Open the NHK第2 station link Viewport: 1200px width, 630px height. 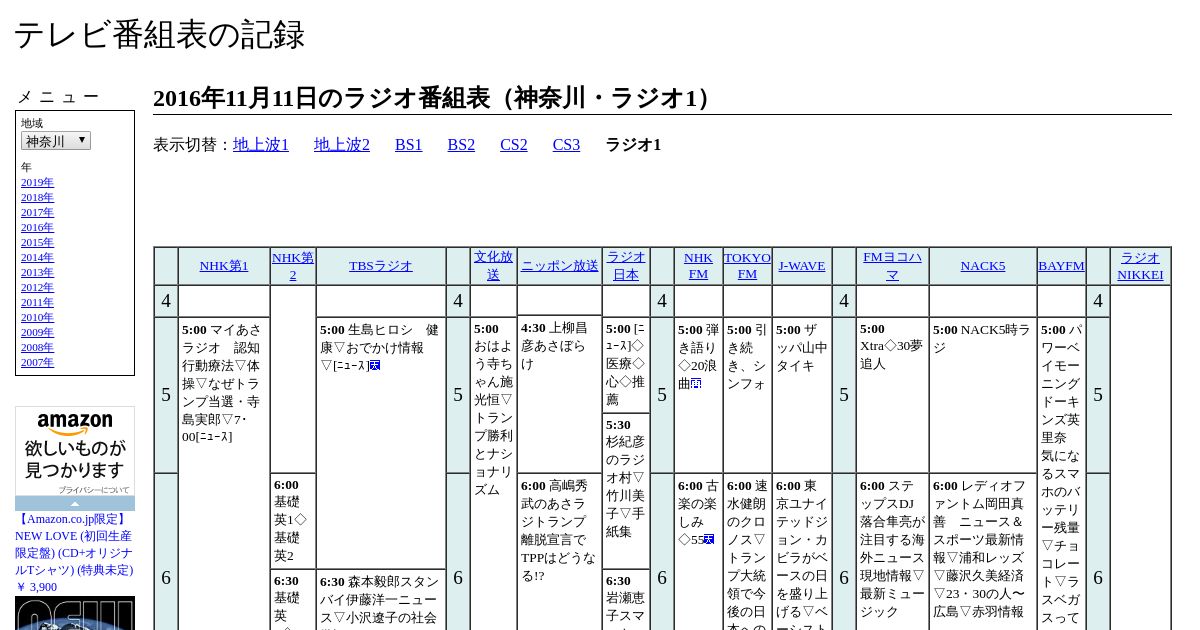(x=293, y=266)
